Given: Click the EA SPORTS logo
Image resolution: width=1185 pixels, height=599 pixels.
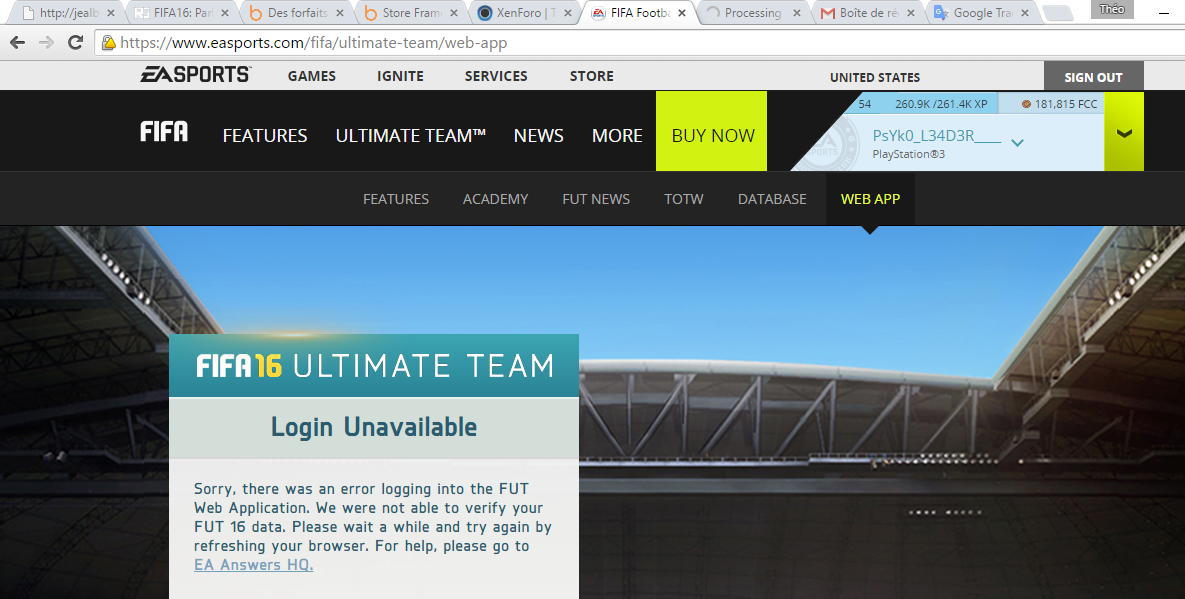Looking at the screenshot, I should point(195,75).
